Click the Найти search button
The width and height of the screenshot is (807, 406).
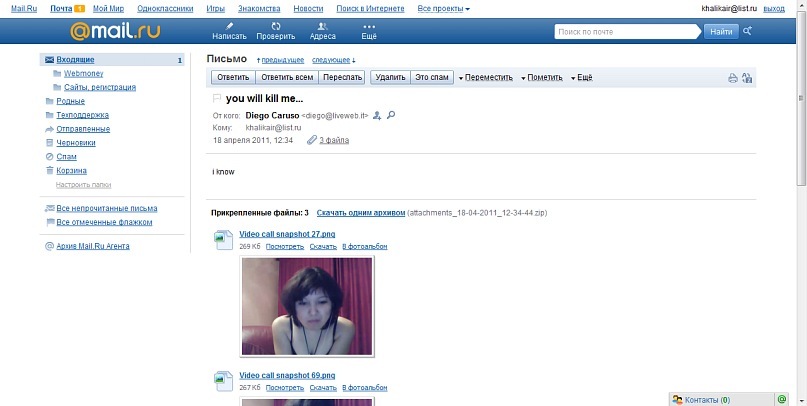(x=721, y=31)
